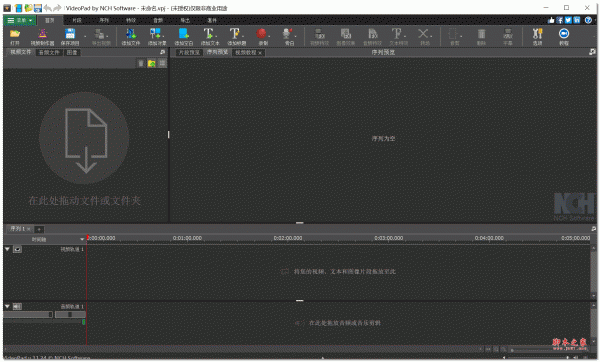The width and height of the screenshot is (600, 362).
Task: Open the Add Objects dropdown arrow
Action: click(x=164, y=36)
